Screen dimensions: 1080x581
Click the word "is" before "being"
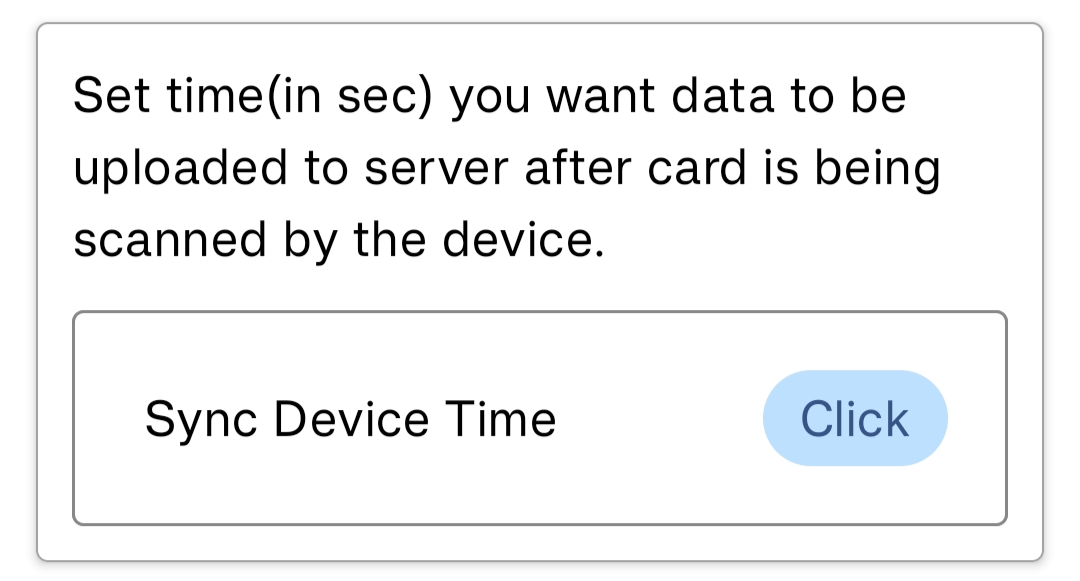[781, 169]
